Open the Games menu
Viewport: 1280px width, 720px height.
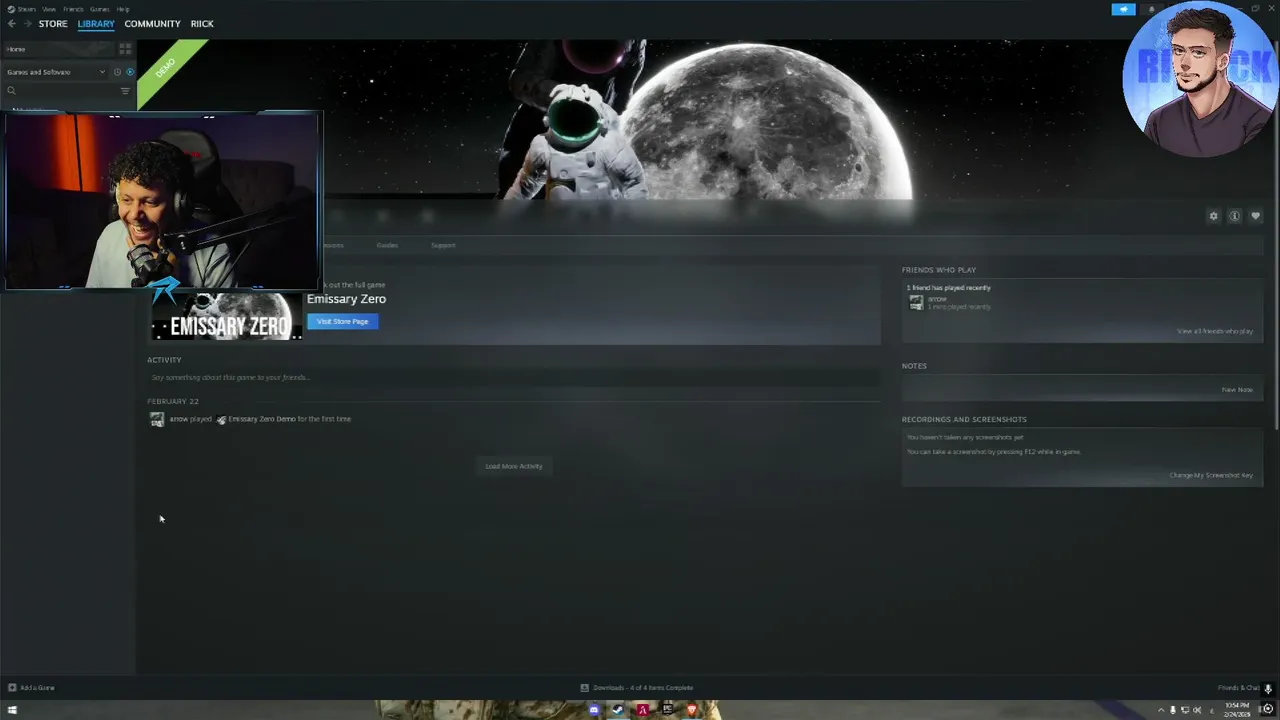tap(100, 9)
